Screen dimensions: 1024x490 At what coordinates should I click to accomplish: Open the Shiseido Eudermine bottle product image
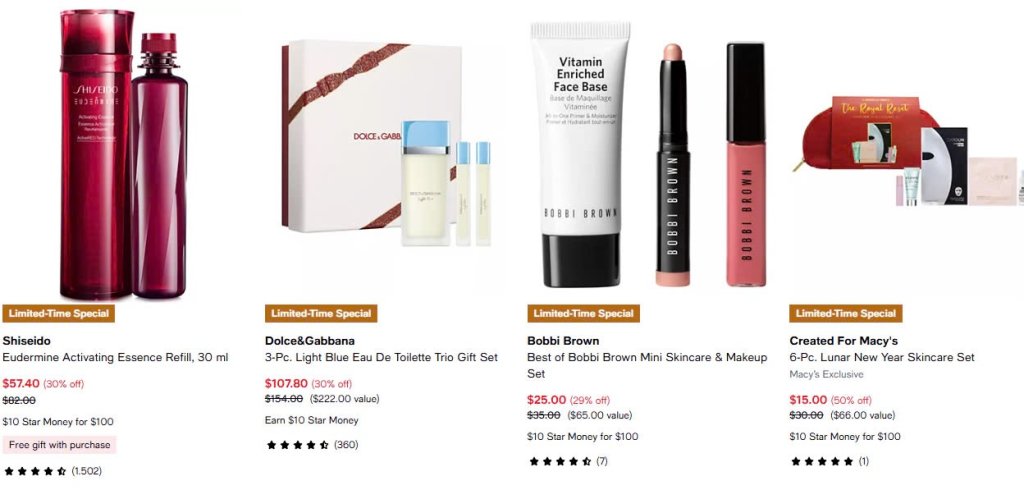click(x=123, y=154)
